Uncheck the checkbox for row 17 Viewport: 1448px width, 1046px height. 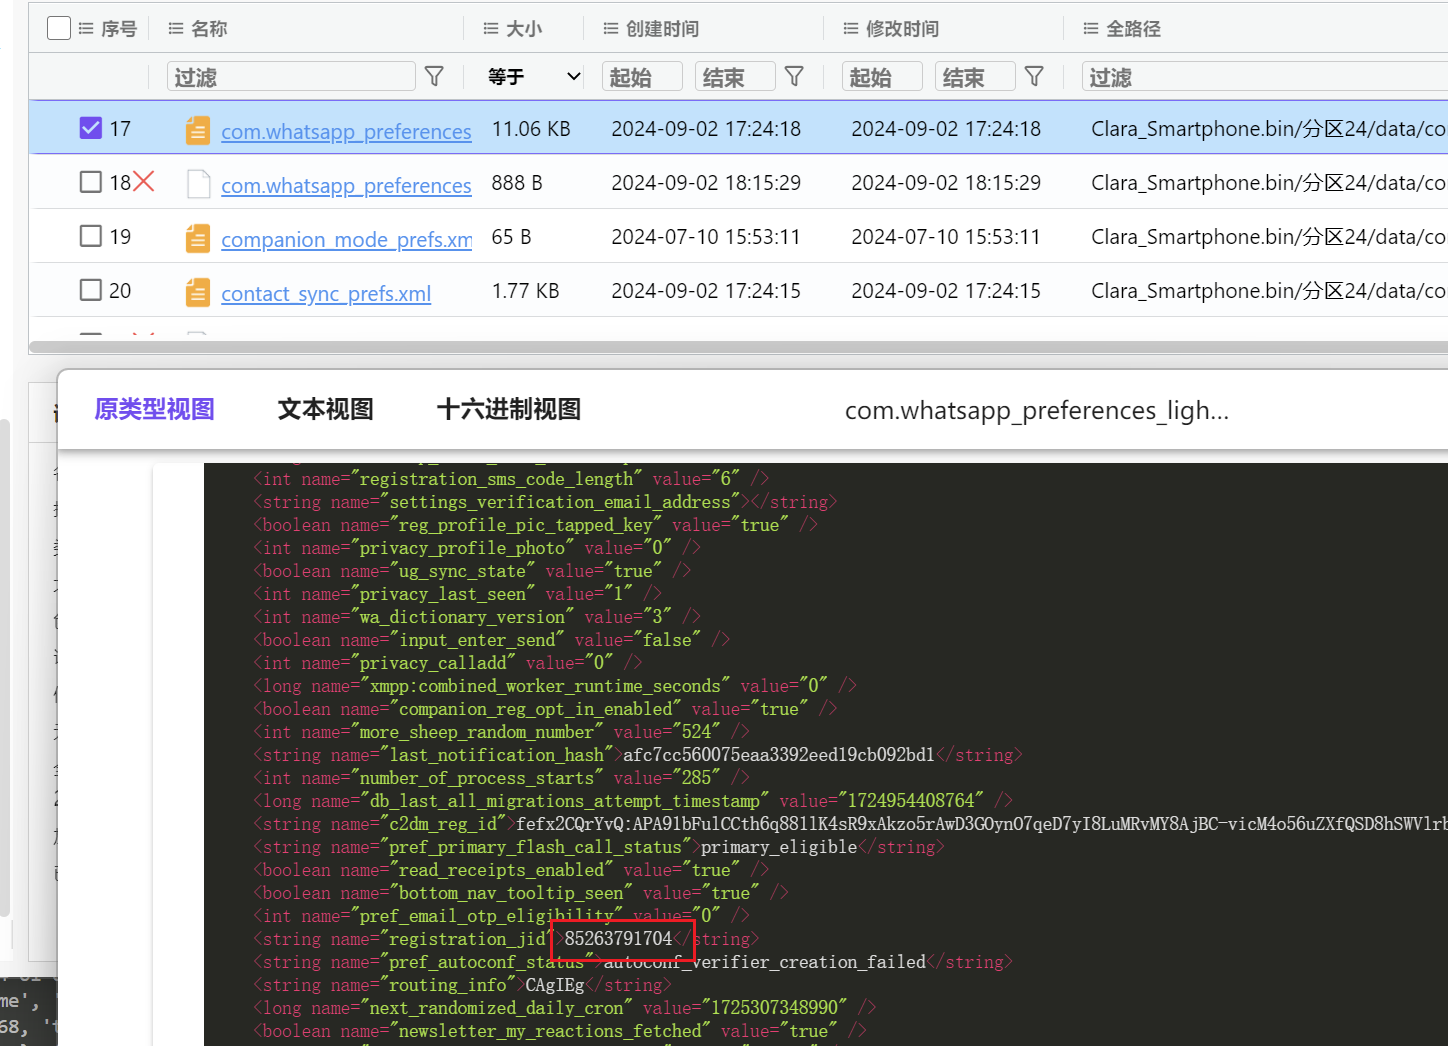point(91,128)
